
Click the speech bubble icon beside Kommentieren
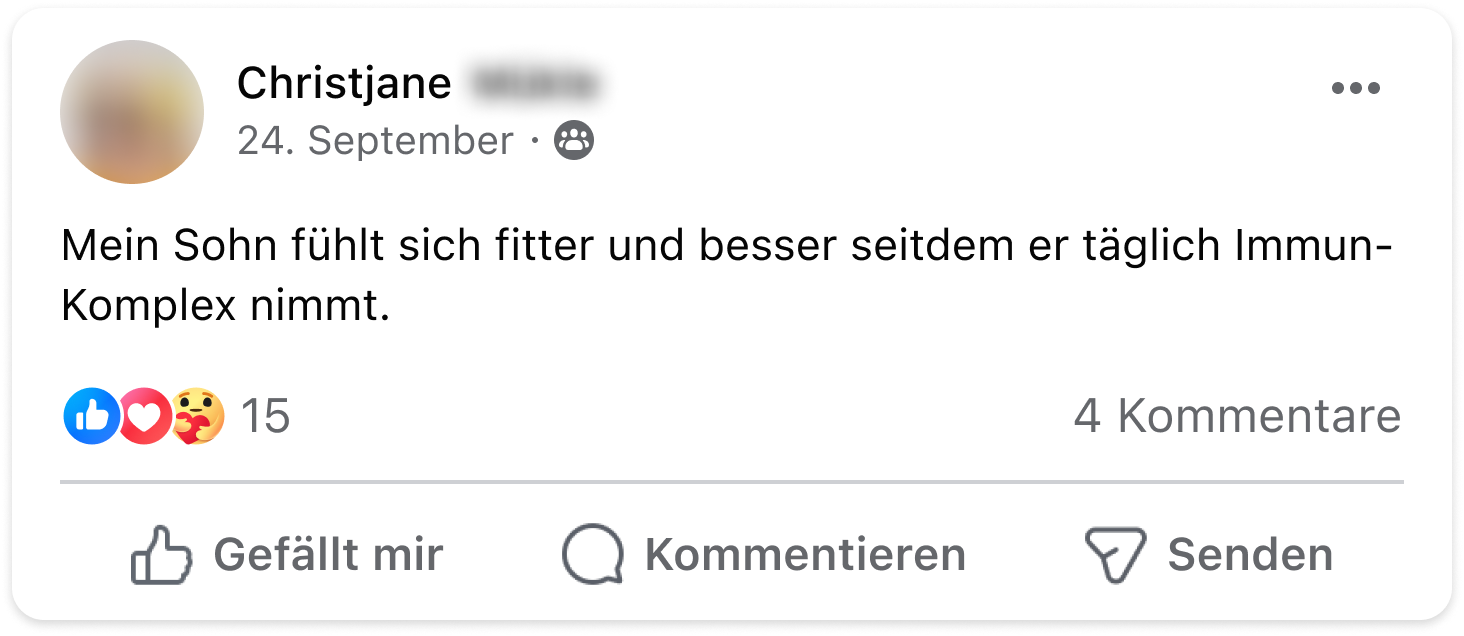(x=592, y=556)
